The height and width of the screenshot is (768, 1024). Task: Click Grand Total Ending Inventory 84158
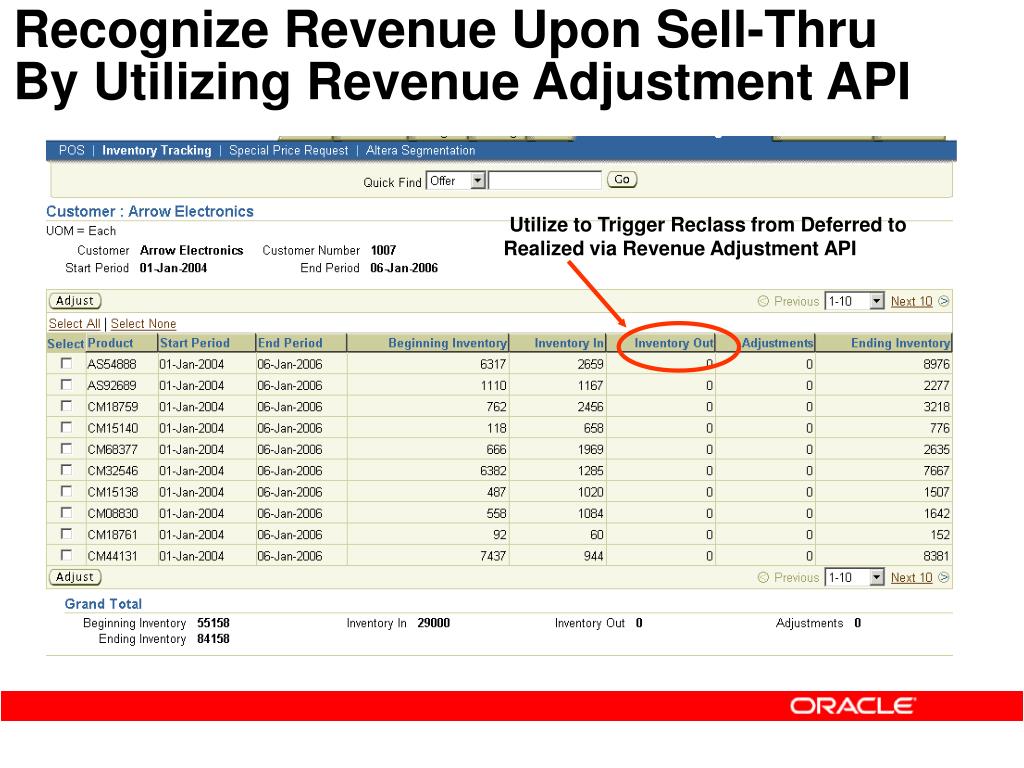pyautogui.click(x=213, y=639)
